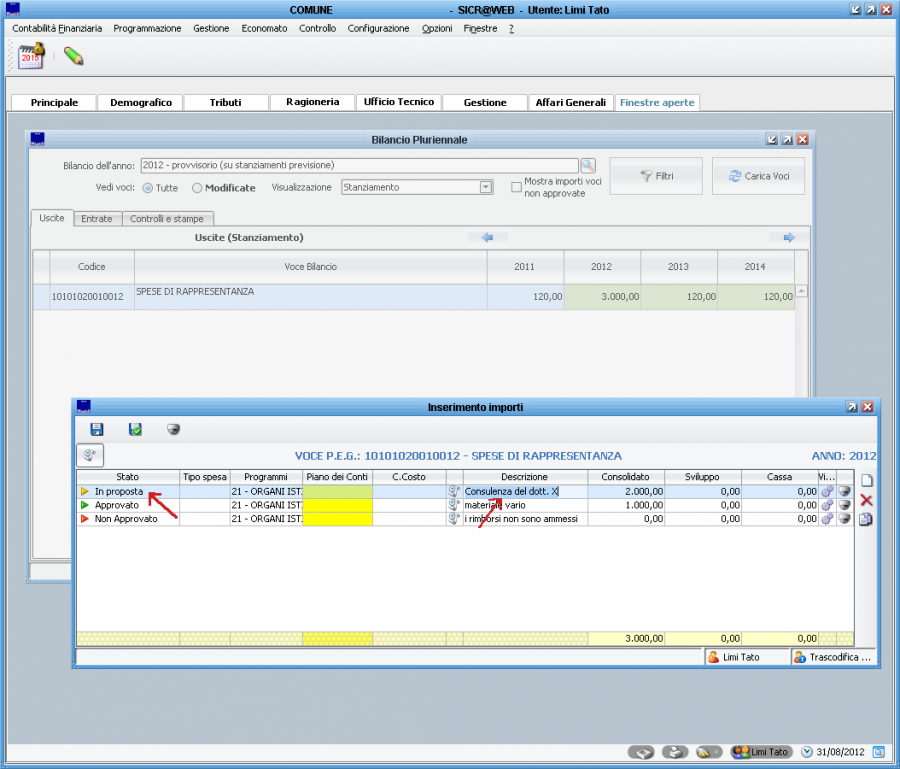Click the Bilancio dell'anno input field

point(358,165)
